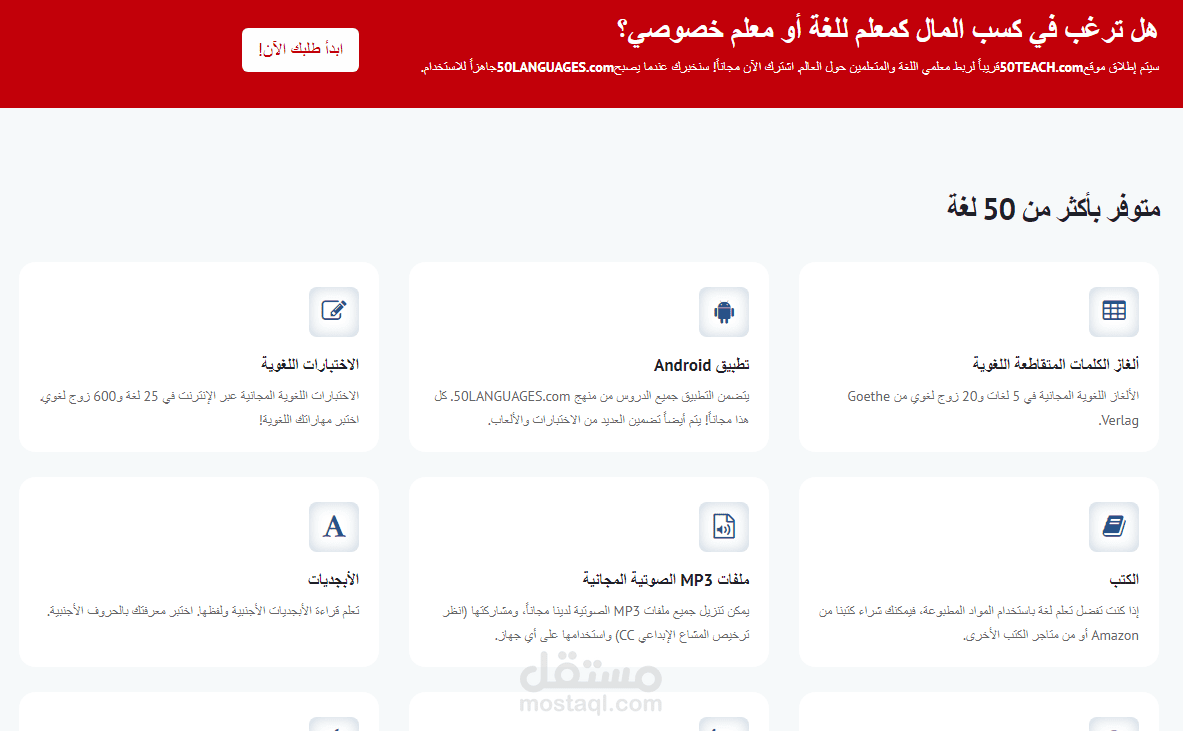Screen dimensions: 1183x731
Task: Click the 50TEACH.com text in banner
Action: click(x=1041, y=67)
